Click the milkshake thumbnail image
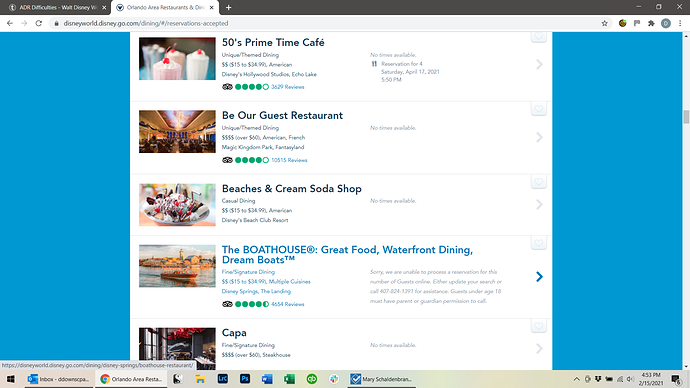 (177, 59)
